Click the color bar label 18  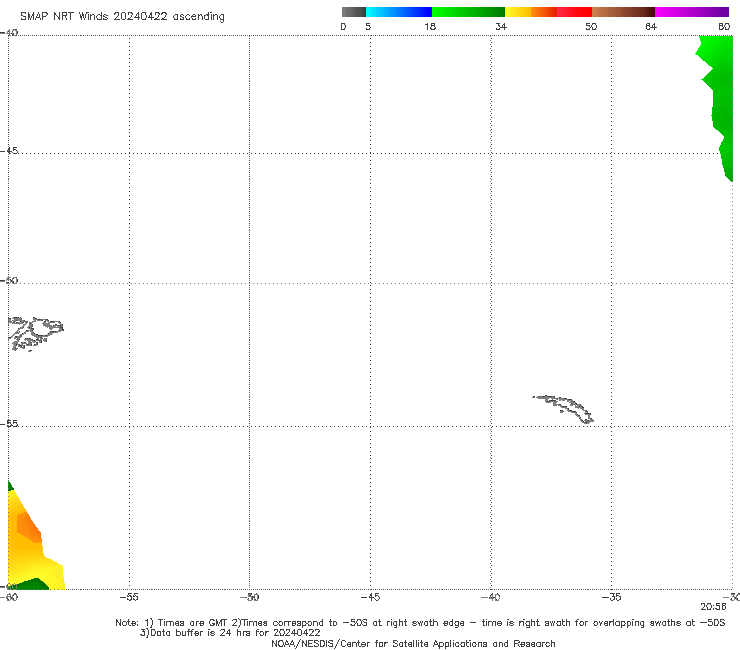(x=430, y=26)
